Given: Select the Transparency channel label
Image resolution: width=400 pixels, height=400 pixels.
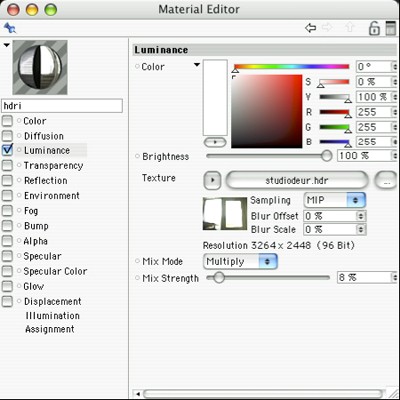Looking at the screenshot, I should point(53,165).
